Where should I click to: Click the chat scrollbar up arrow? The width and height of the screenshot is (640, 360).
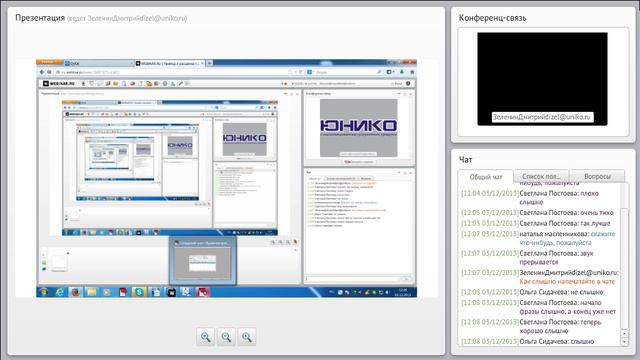[624, 333]
